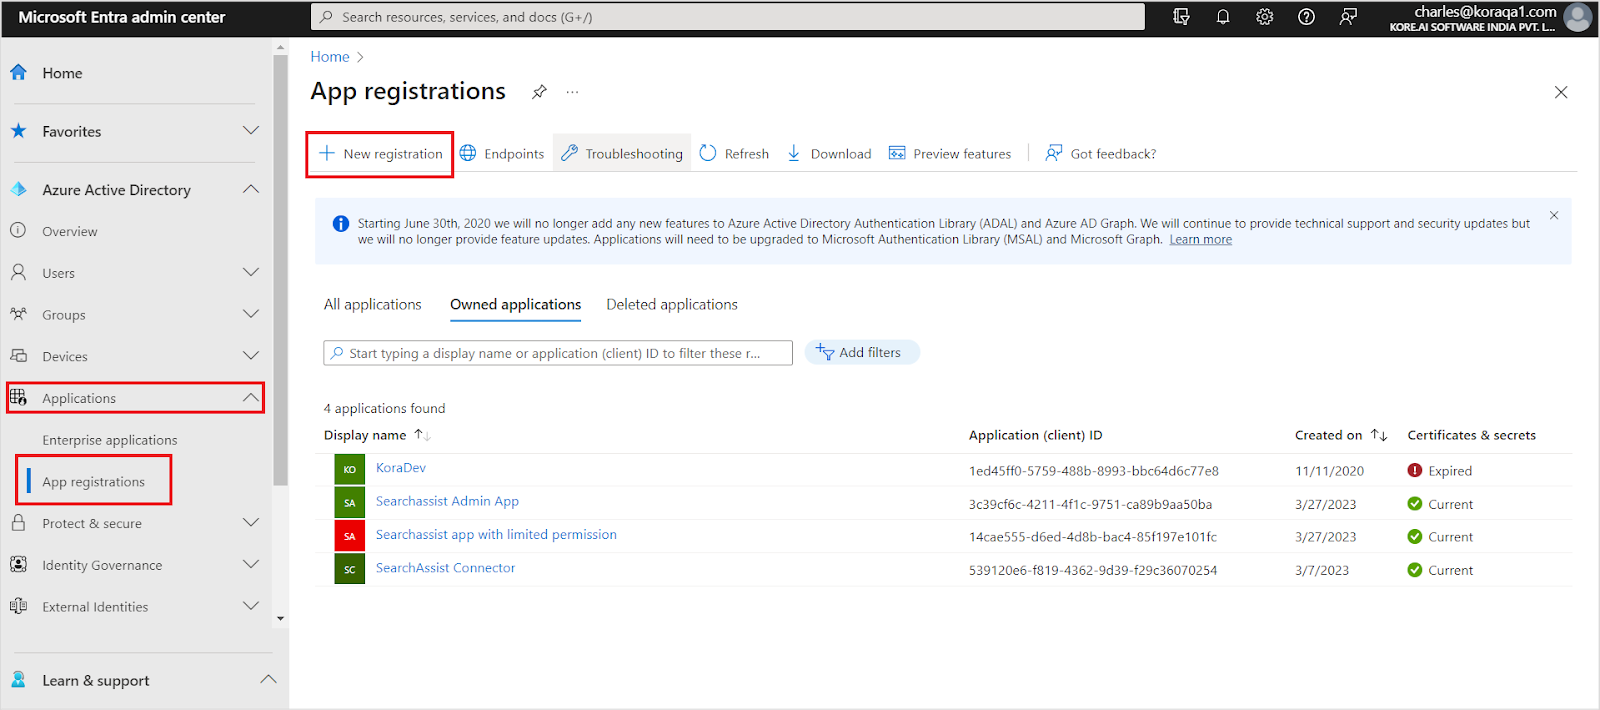This screenshot has width=1600, height=710.
Task: Dismiss the ADAL information banner
Action: point(1554,216)
